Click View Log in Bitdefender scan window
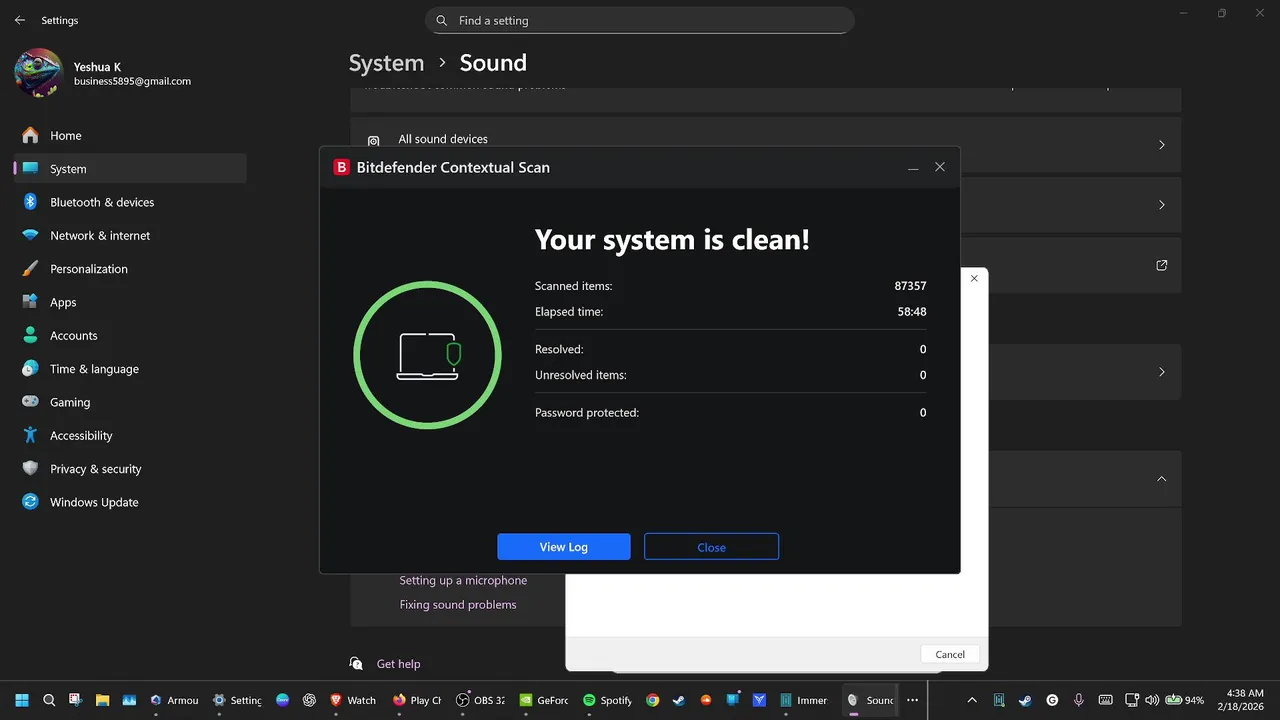Image resolution: width=1280 pixels, height=720 pixels. click(564, 547)
